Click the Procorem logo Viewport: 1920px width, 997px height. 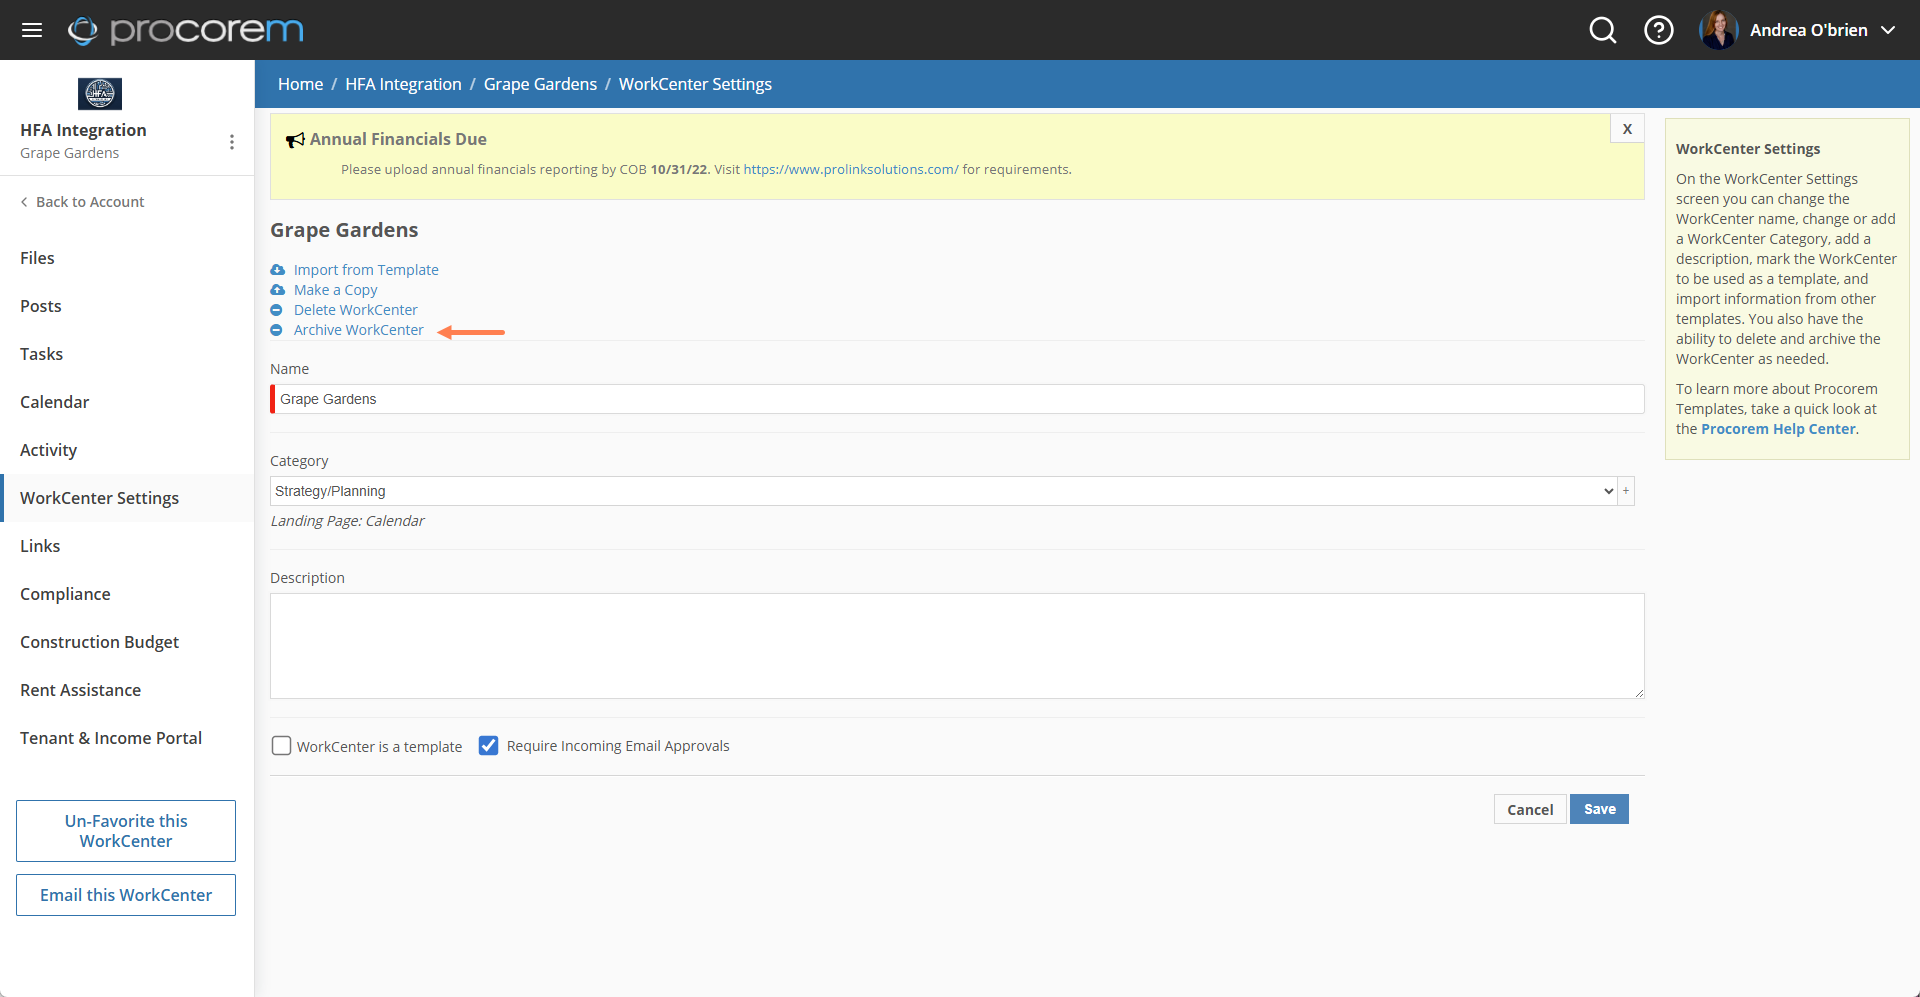pyautogui.click(x=186, y=30)
